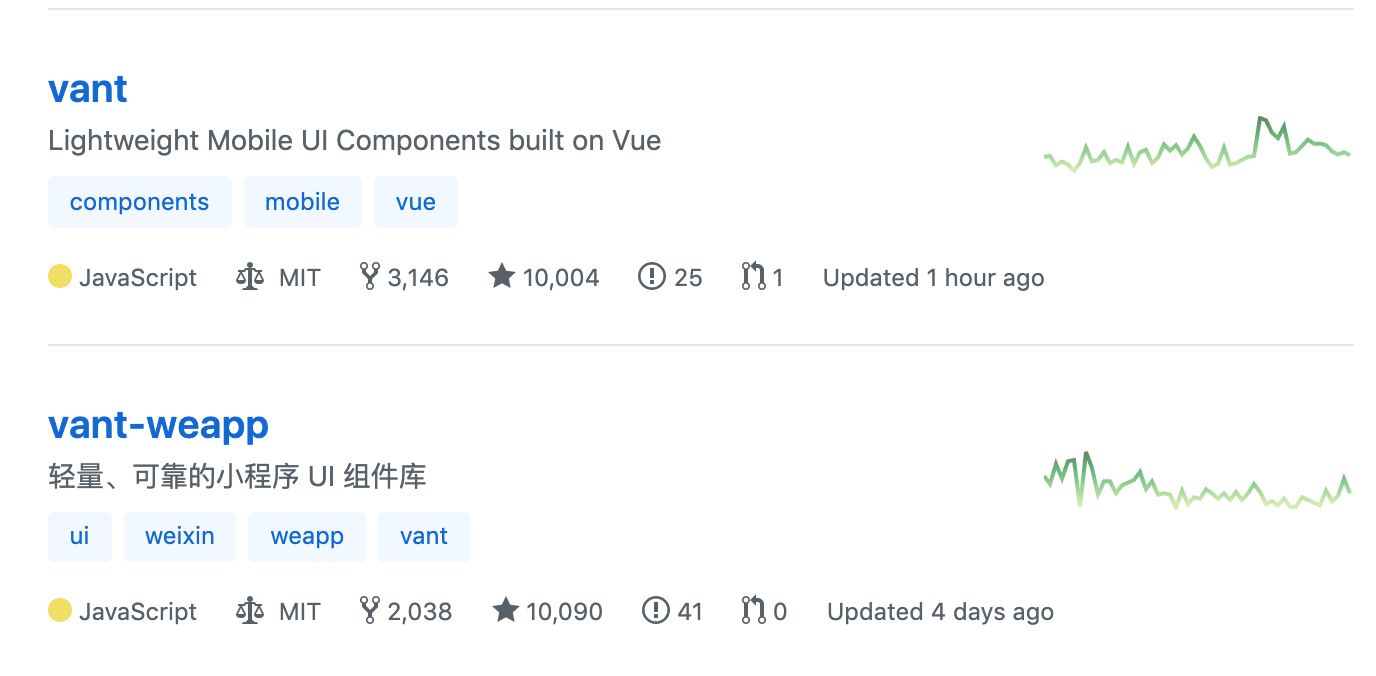This screenshot has width=1376, height=676.
Task: Open the vant repository link
Action: click(88, 89)
